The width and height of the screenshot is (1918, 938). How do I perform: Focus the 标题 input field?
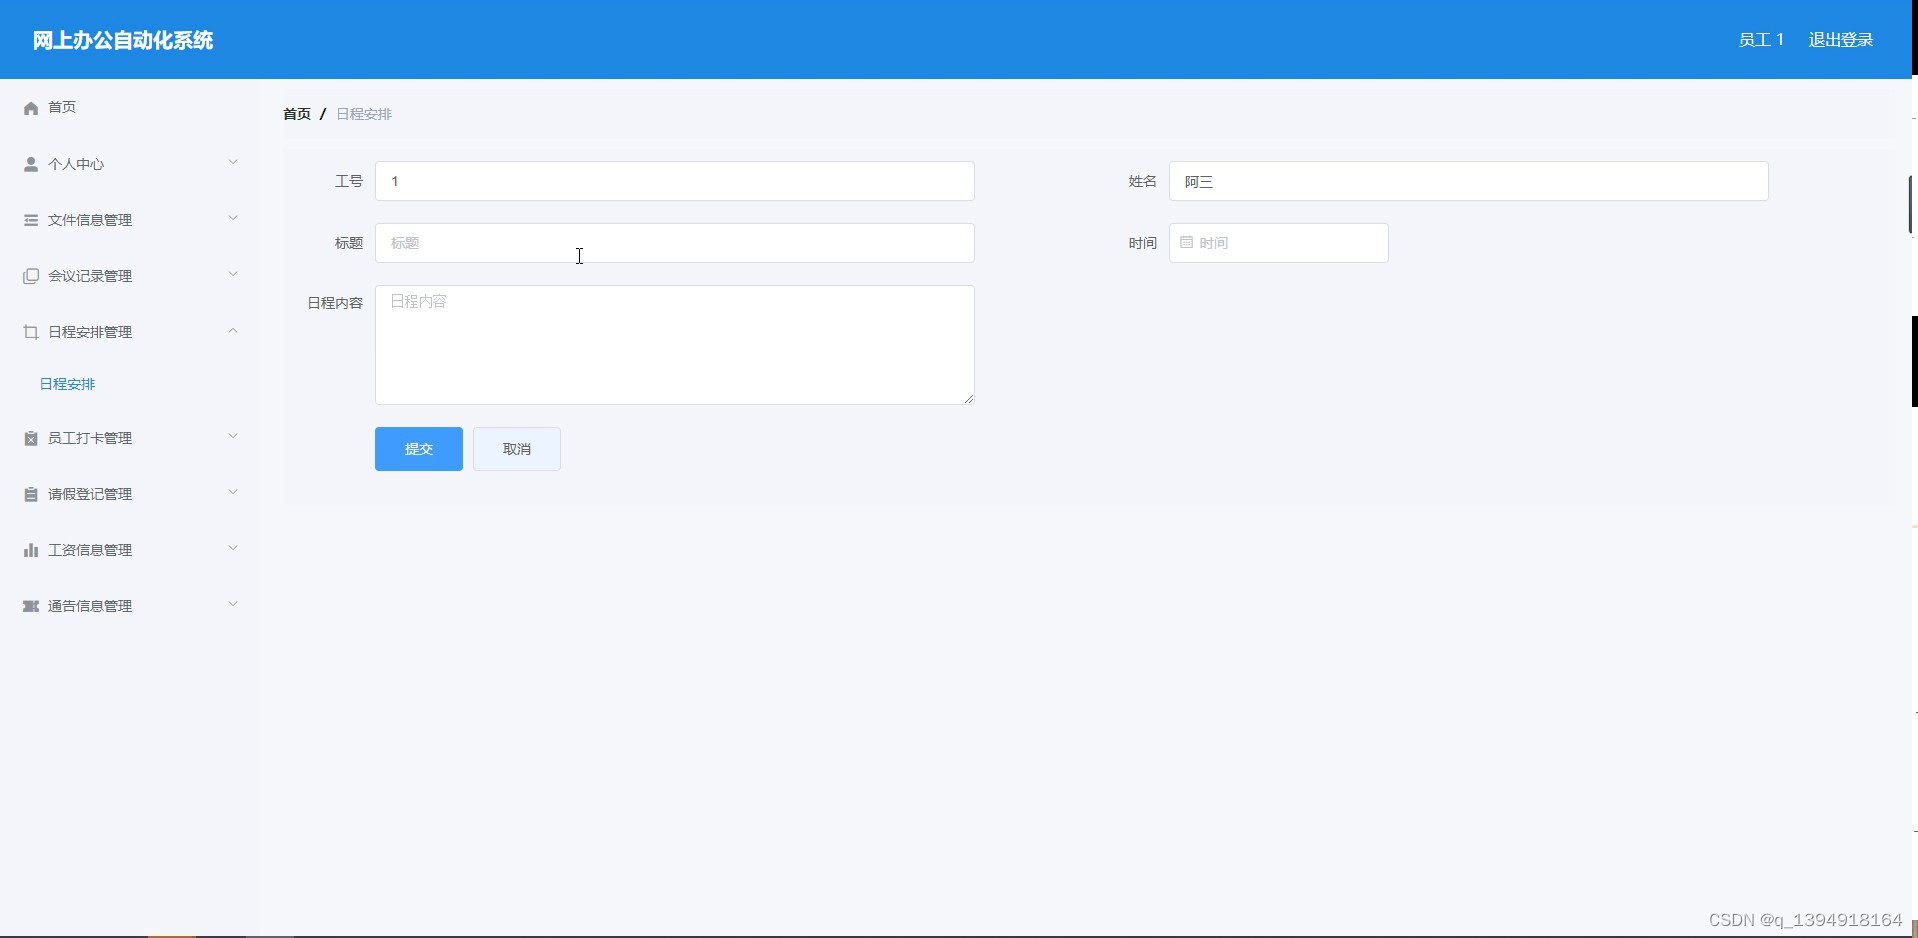[x=675, y=243]
